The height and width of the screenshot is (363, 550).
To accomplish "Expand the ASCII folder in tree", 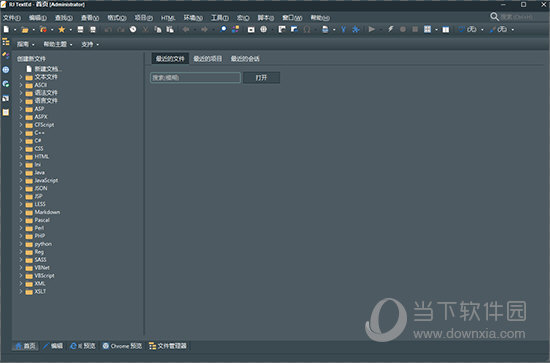I will coord(21,85).
